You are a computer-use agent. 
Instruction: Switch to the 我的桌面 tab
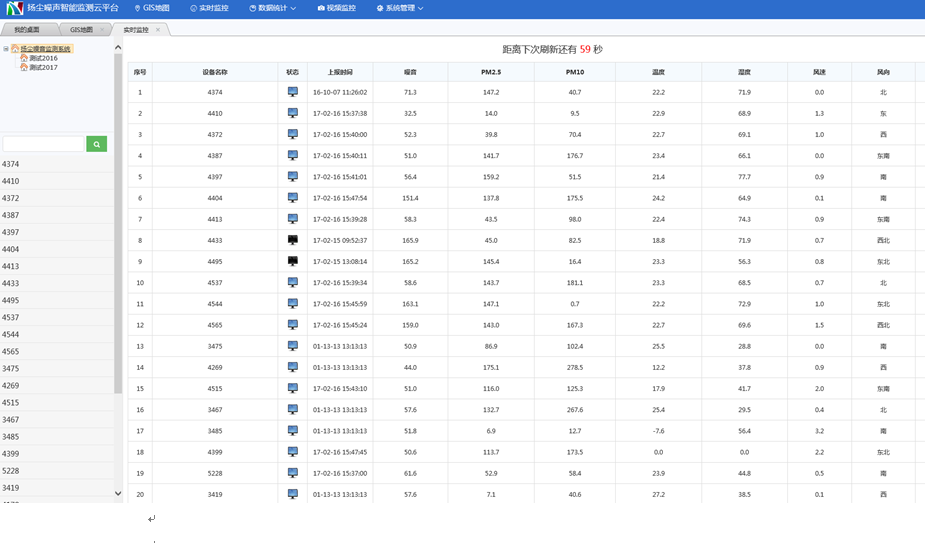click(27, 30)
